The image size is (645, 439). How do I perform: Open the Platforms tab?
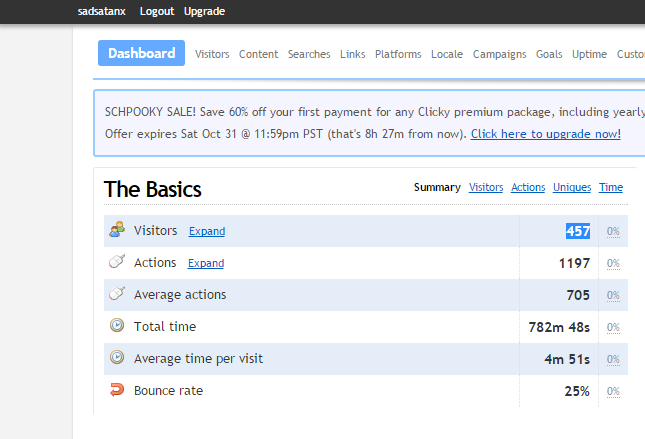point(398,54)
